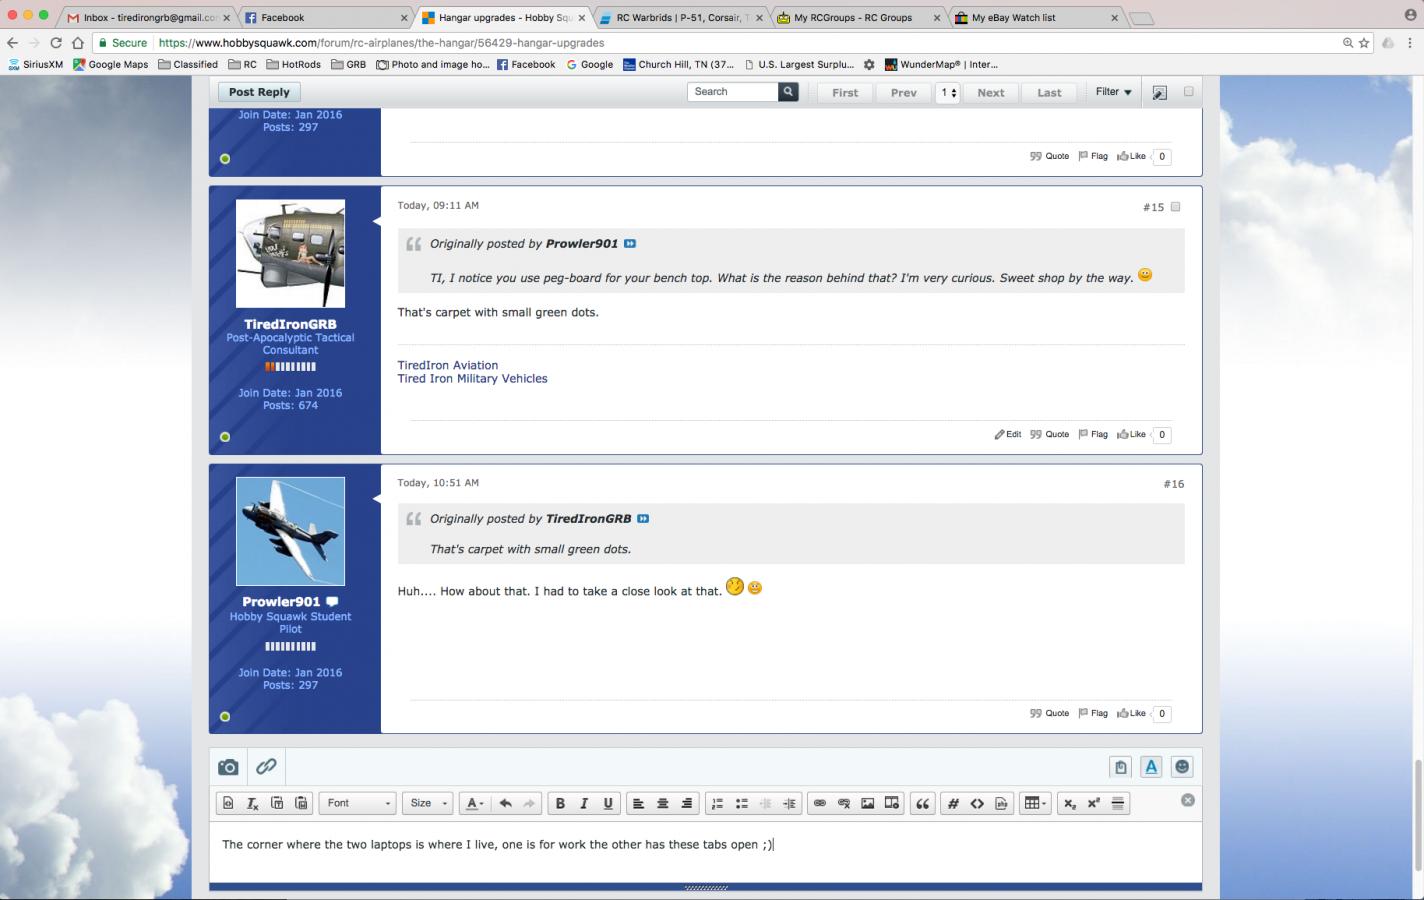
Task: Open the page number selector
Action: pos(948,93)
